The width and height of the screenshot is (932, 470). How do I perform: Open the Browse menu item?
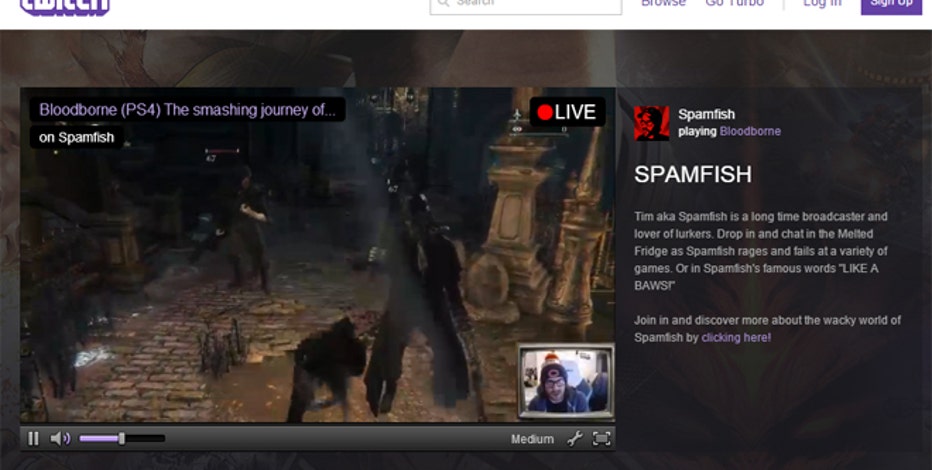663,4
